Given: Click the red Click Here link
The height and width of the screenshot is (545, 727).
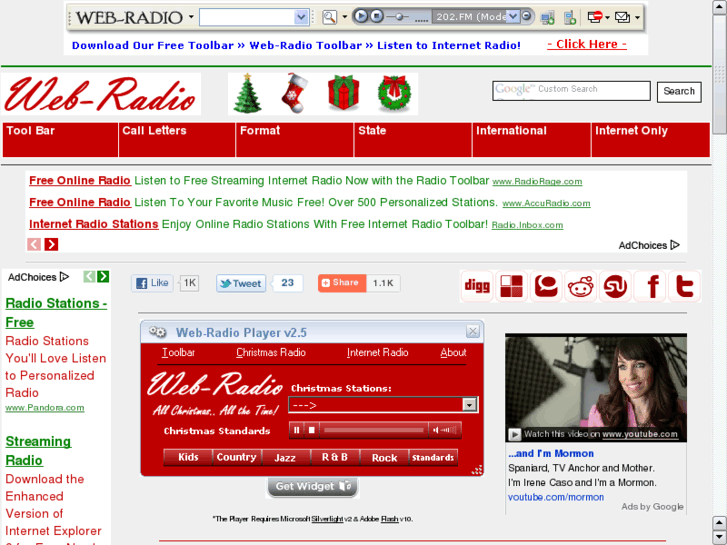Looking at the screenshot, I should [x=587, y=44].
